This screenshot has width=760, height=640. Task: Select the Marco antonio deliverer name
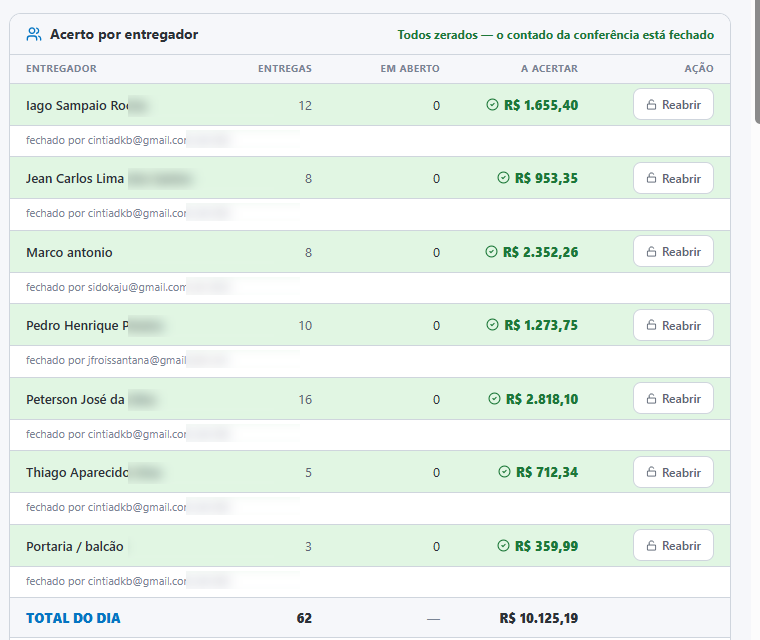pos(69,252)
